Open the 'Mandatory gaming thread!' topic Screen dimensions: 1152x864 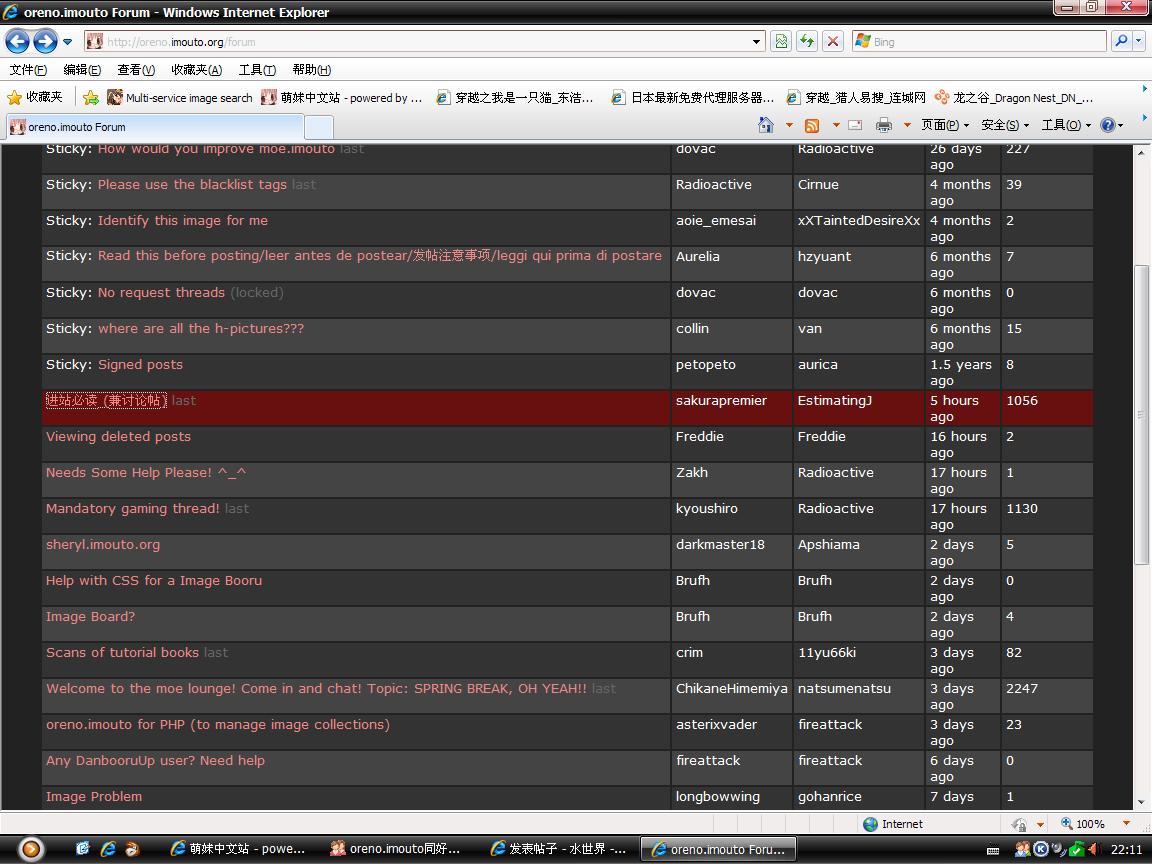pos(132,508)
